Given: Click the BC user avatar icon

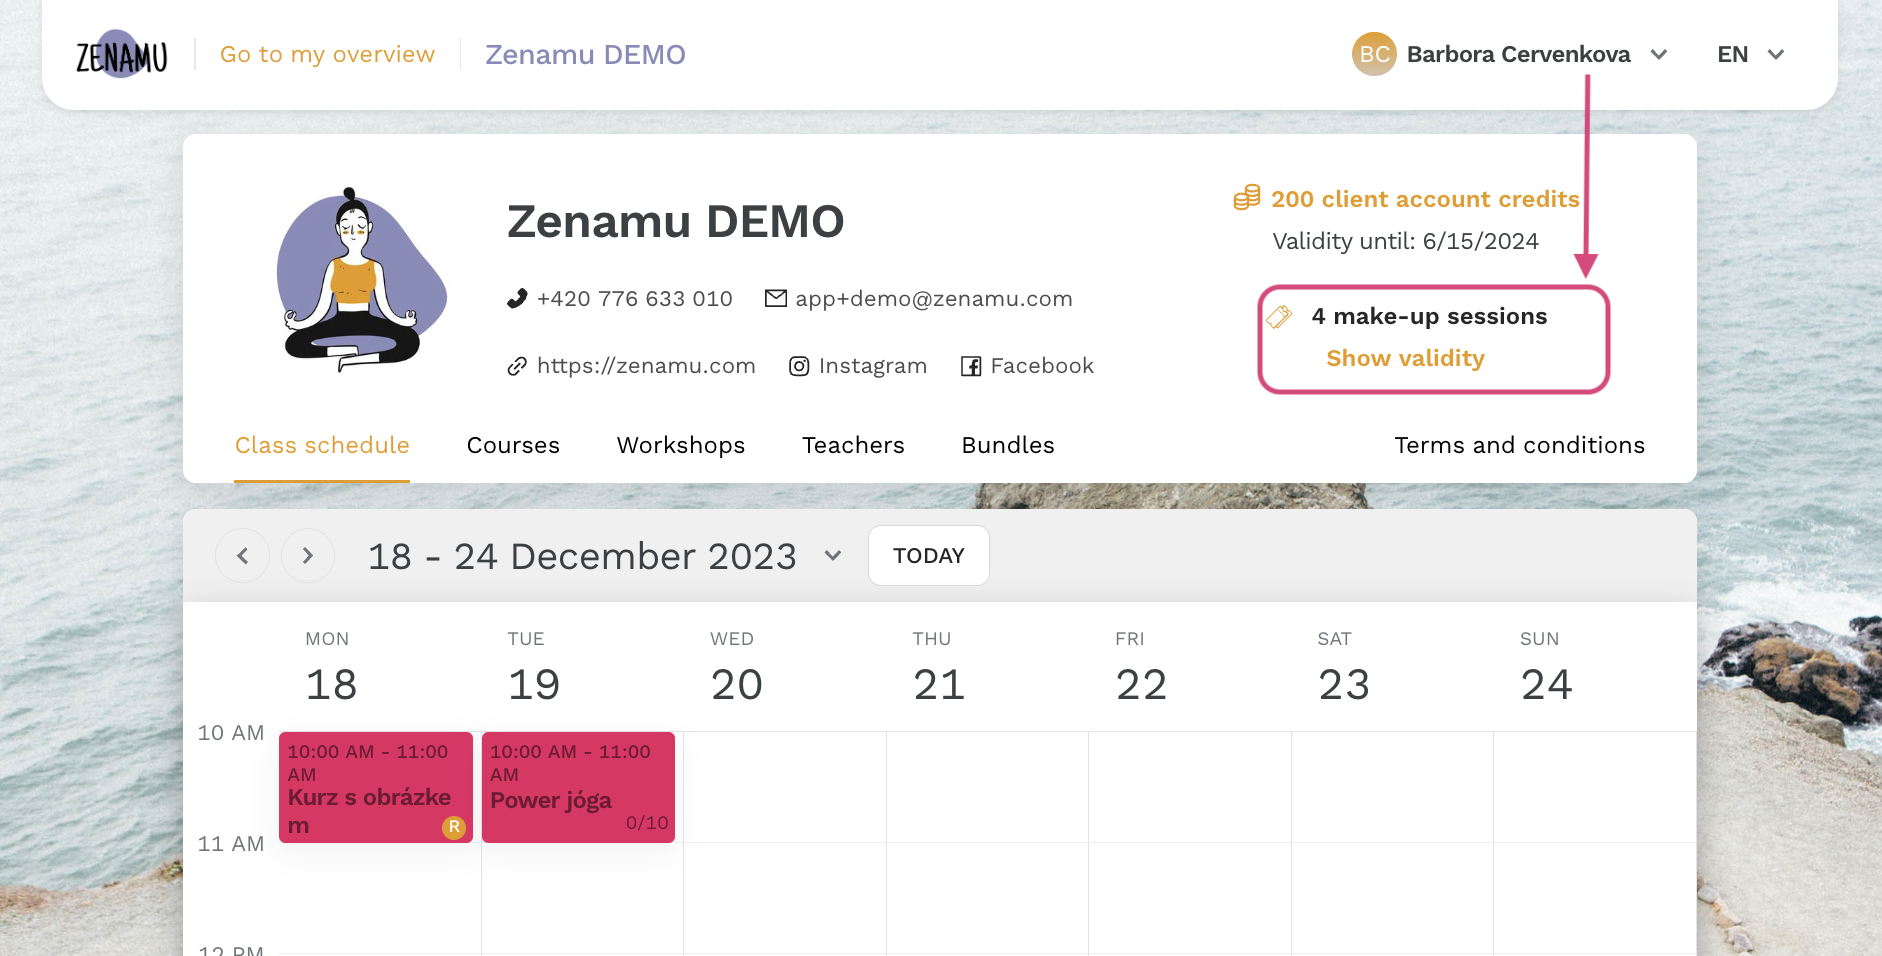Looking at the screenshot, I should click(x=1374, y=54).
